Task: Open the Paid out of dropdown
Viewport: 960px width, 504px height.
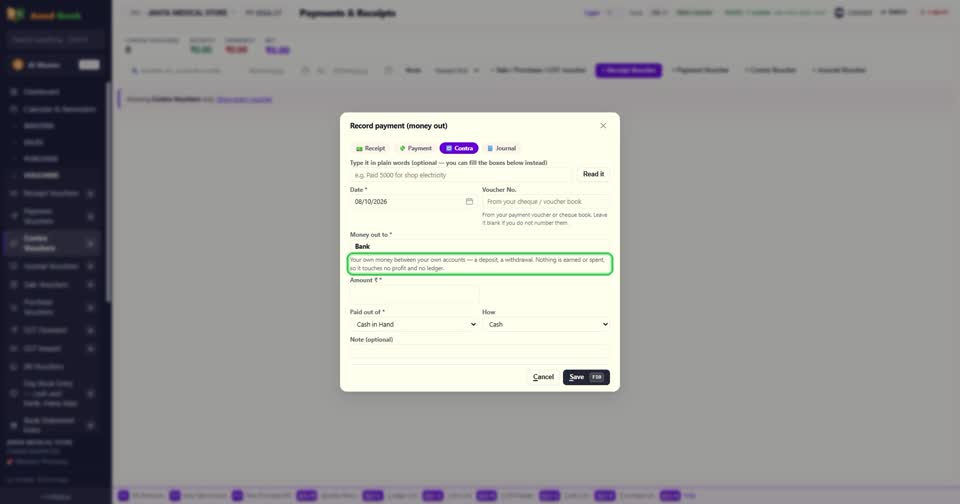Action: 414,324
